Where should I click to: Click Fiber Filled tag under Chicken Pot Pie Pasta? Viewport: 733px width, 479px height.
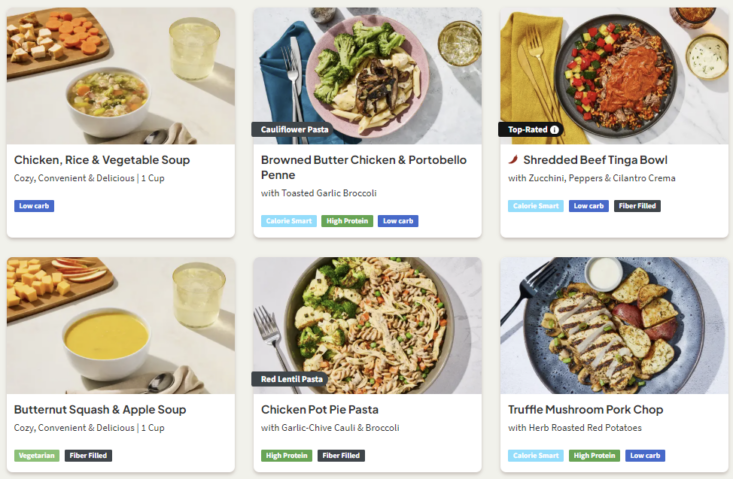[341, 456]
